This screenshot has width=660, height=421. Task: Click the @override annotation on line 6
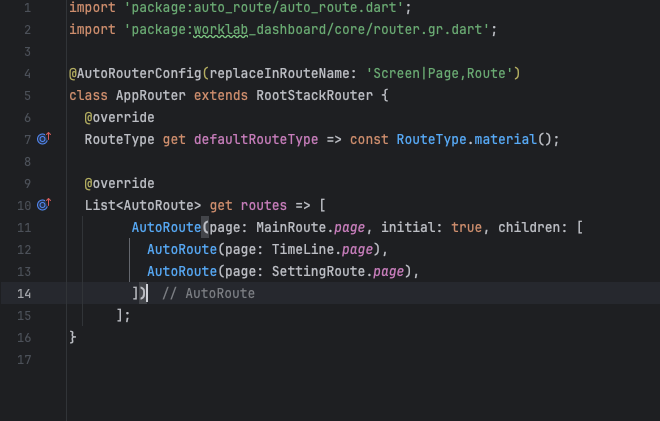coord(120,117)
